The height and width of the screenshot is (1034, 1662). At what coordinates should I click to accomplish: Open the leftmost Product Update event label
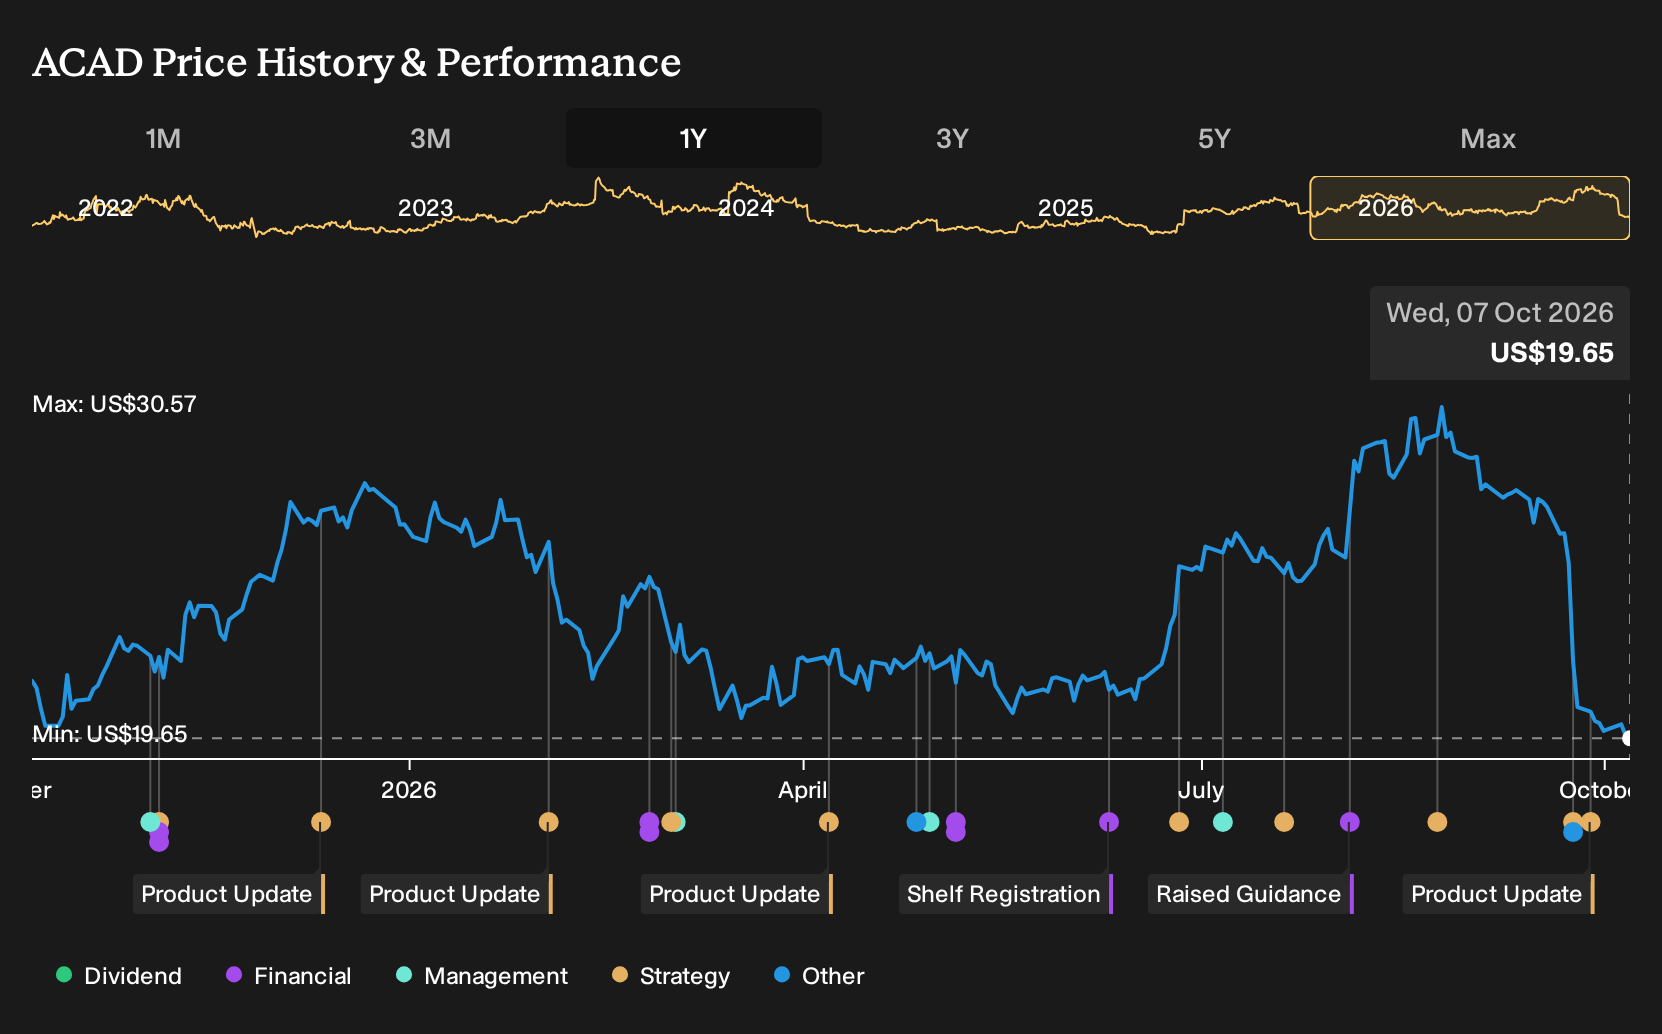[229, 894]
